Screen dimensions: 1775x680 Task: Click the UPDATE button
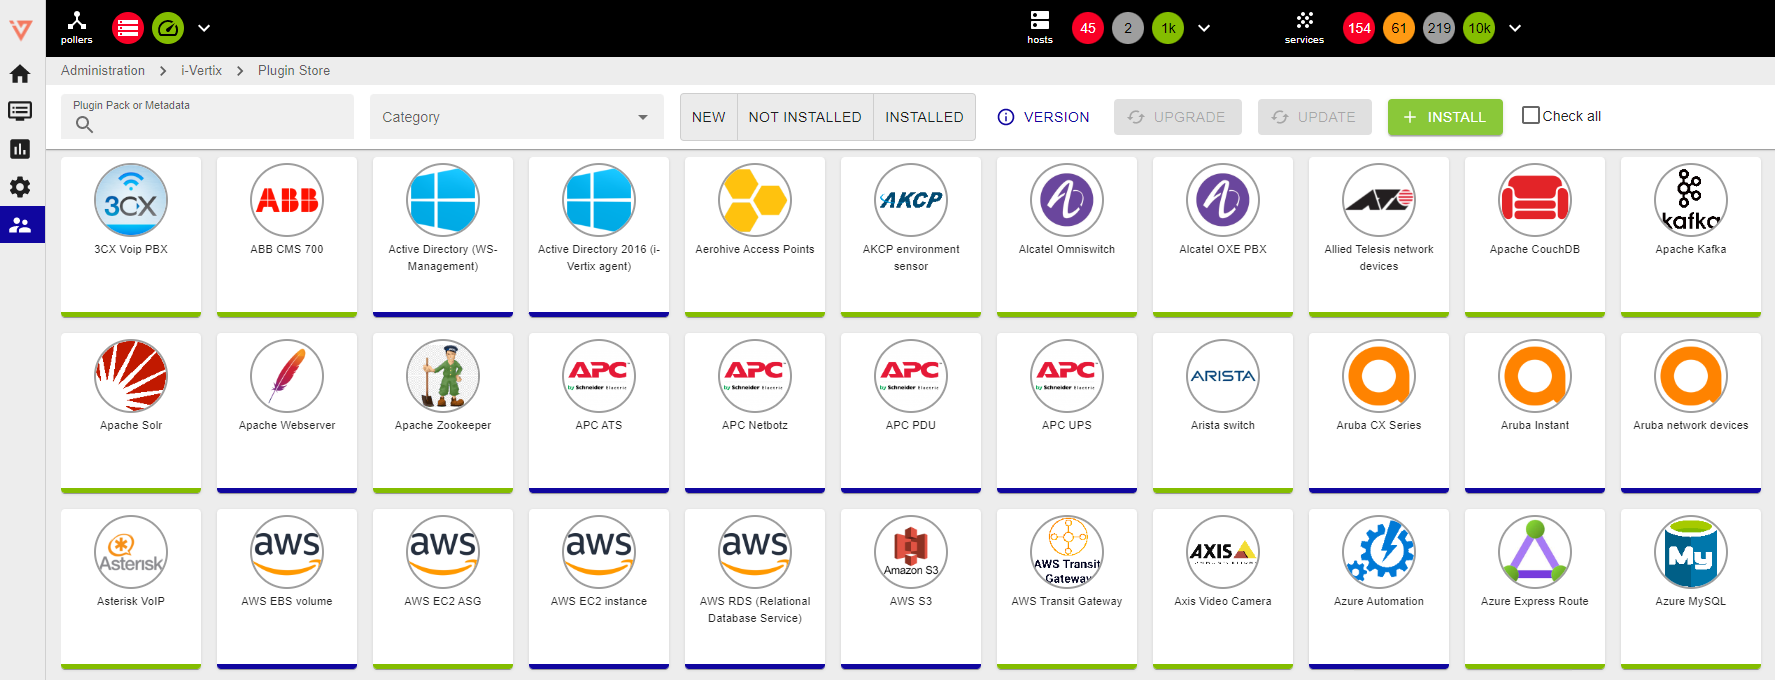click(x=1315, y=117)
